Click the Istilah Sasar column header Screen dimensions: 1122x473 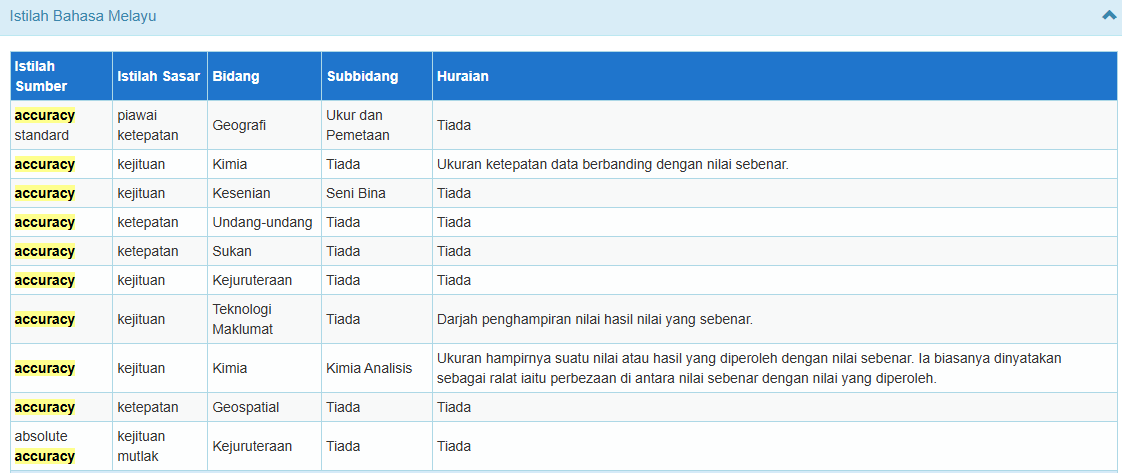click(159, 76)
